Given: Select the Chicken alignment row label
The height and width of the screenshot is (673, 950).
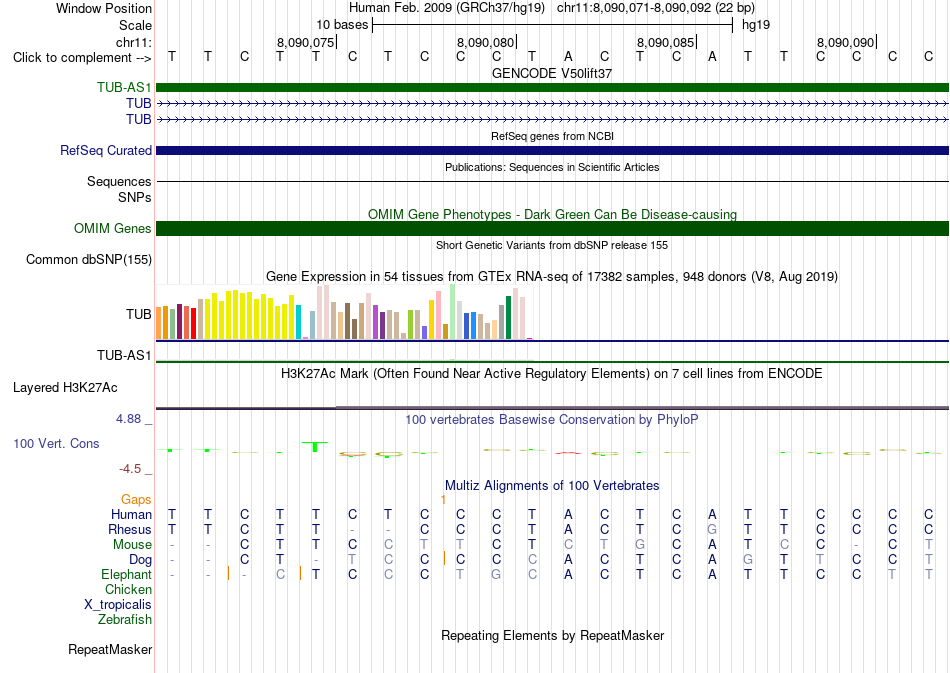Looking at the screenshot, I should tap(128, 589).
